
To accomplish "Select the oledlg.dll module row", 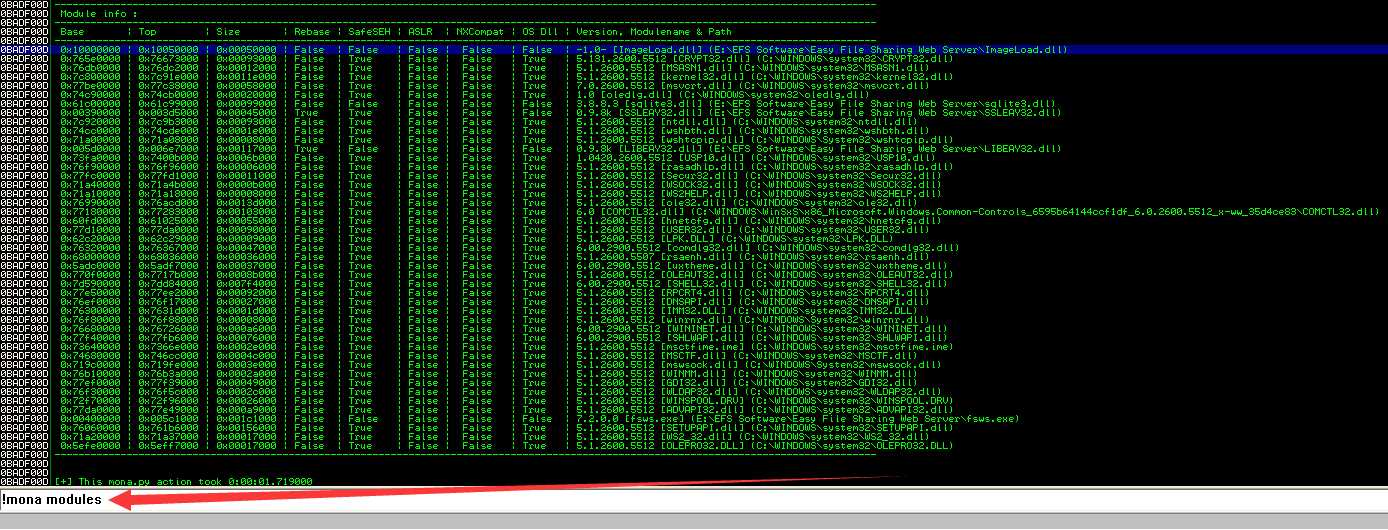I will pyautogui.click(x=694, y=94).
